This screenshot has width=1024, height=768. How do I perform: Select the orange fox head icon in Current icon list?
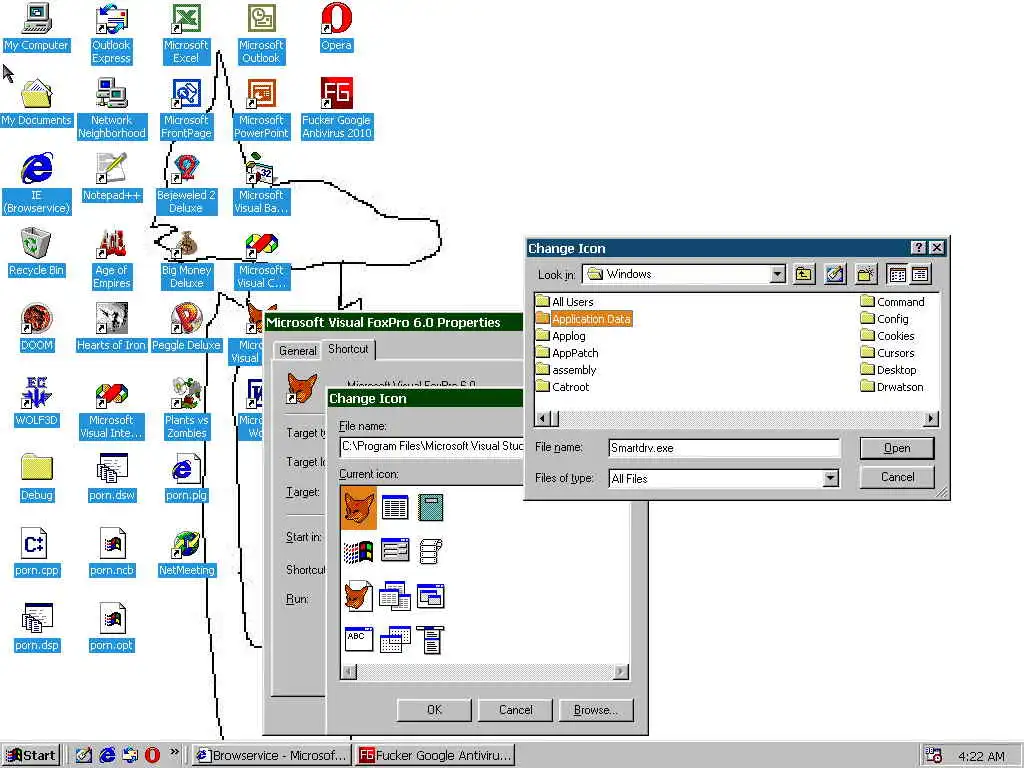point(359,507)
